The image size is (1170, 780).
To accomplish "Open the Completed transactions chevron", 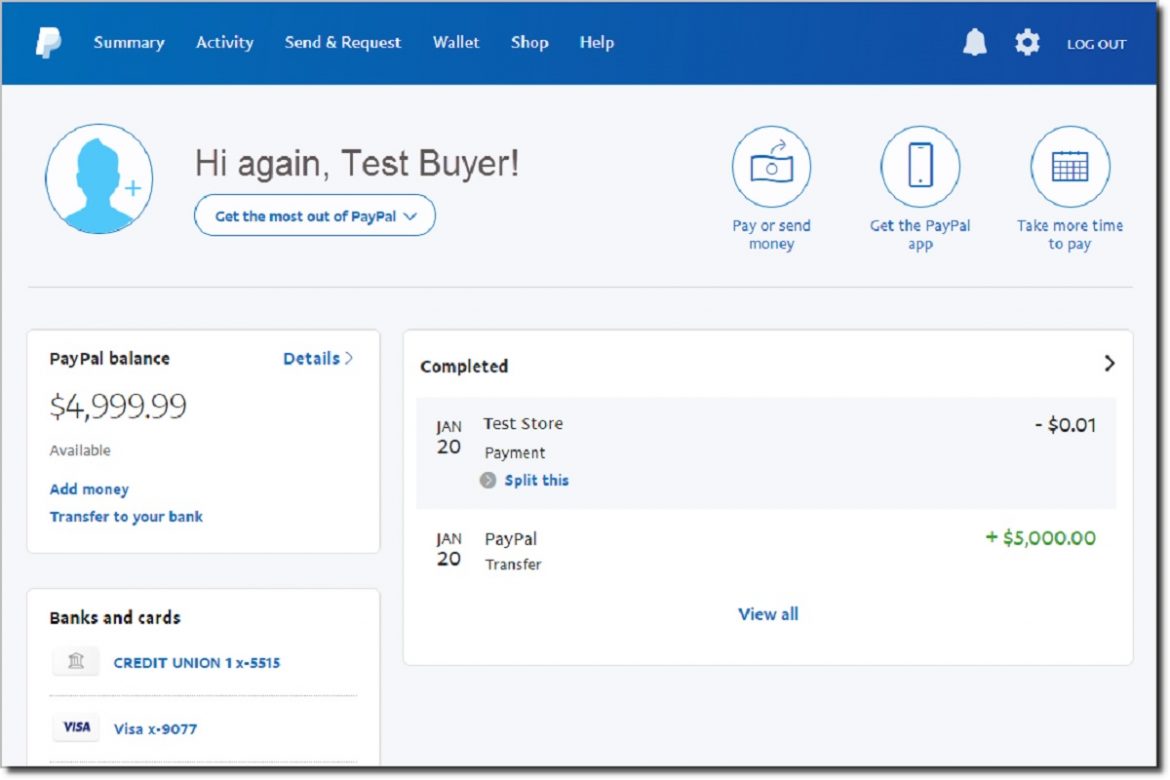I will tap(1109, 364).
